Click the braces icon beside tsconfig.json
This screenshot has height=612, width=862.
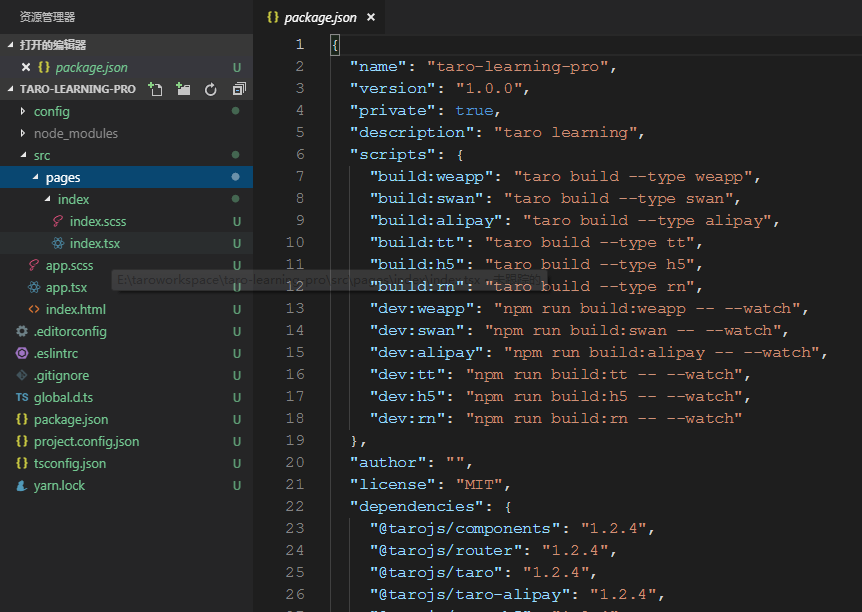point(22,463)
